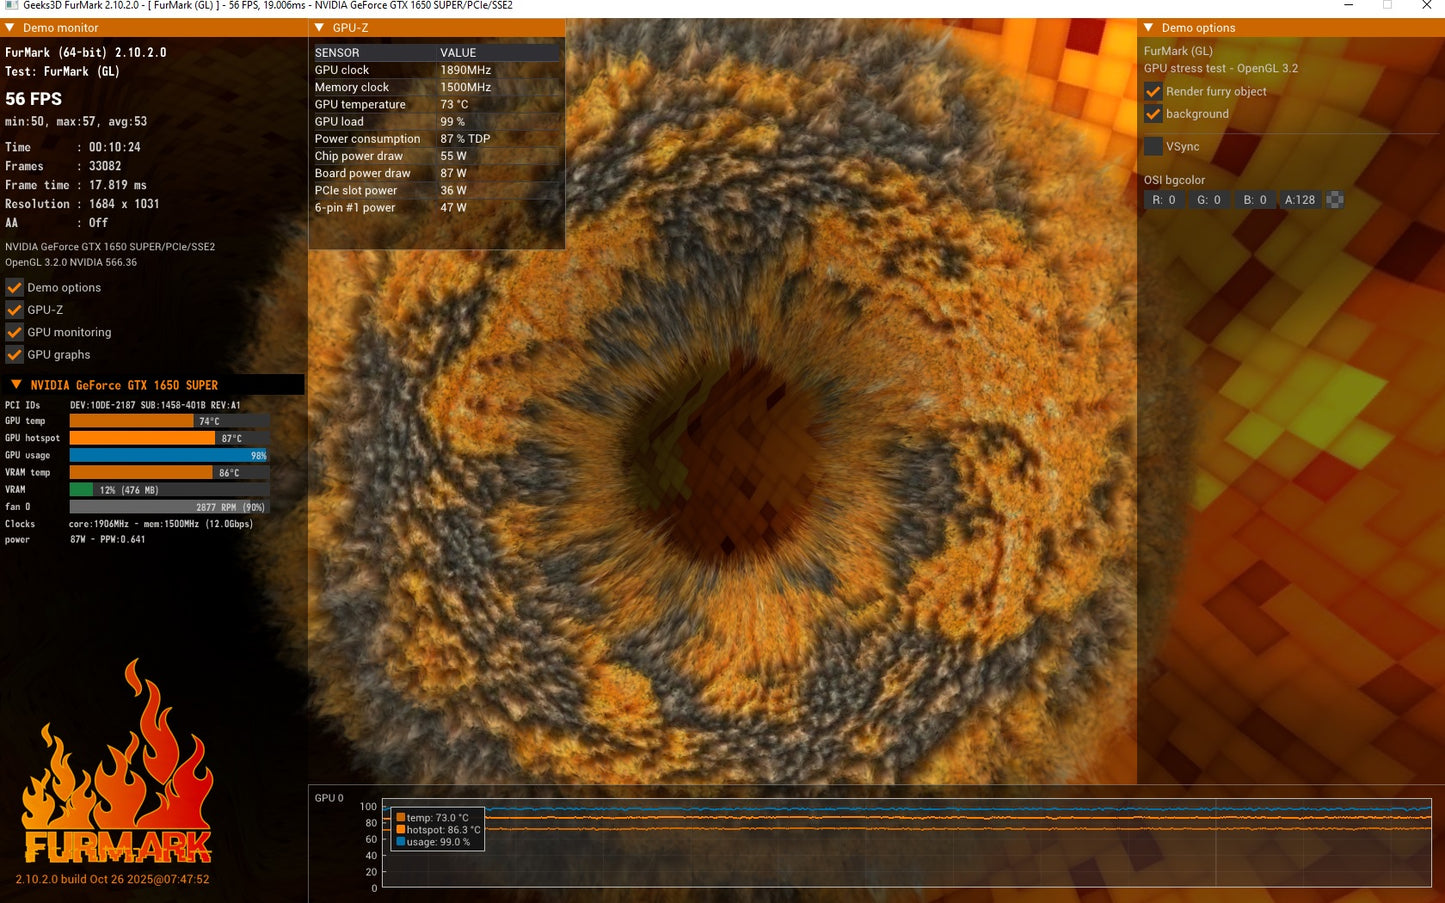Select the PCIe slot power 36 W row
Image resolution: width=1445 pixels, height=903 pixels.
436,190
